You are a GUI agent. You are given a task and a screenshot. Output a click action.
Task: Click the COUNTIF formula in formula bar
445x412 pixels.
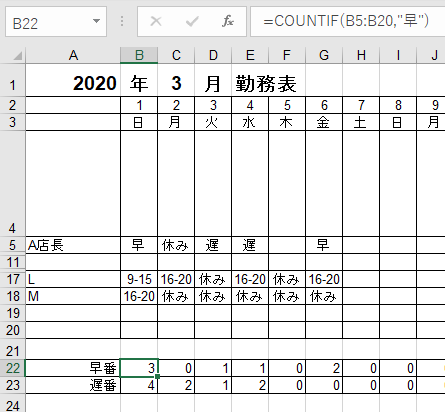point(346,21)
